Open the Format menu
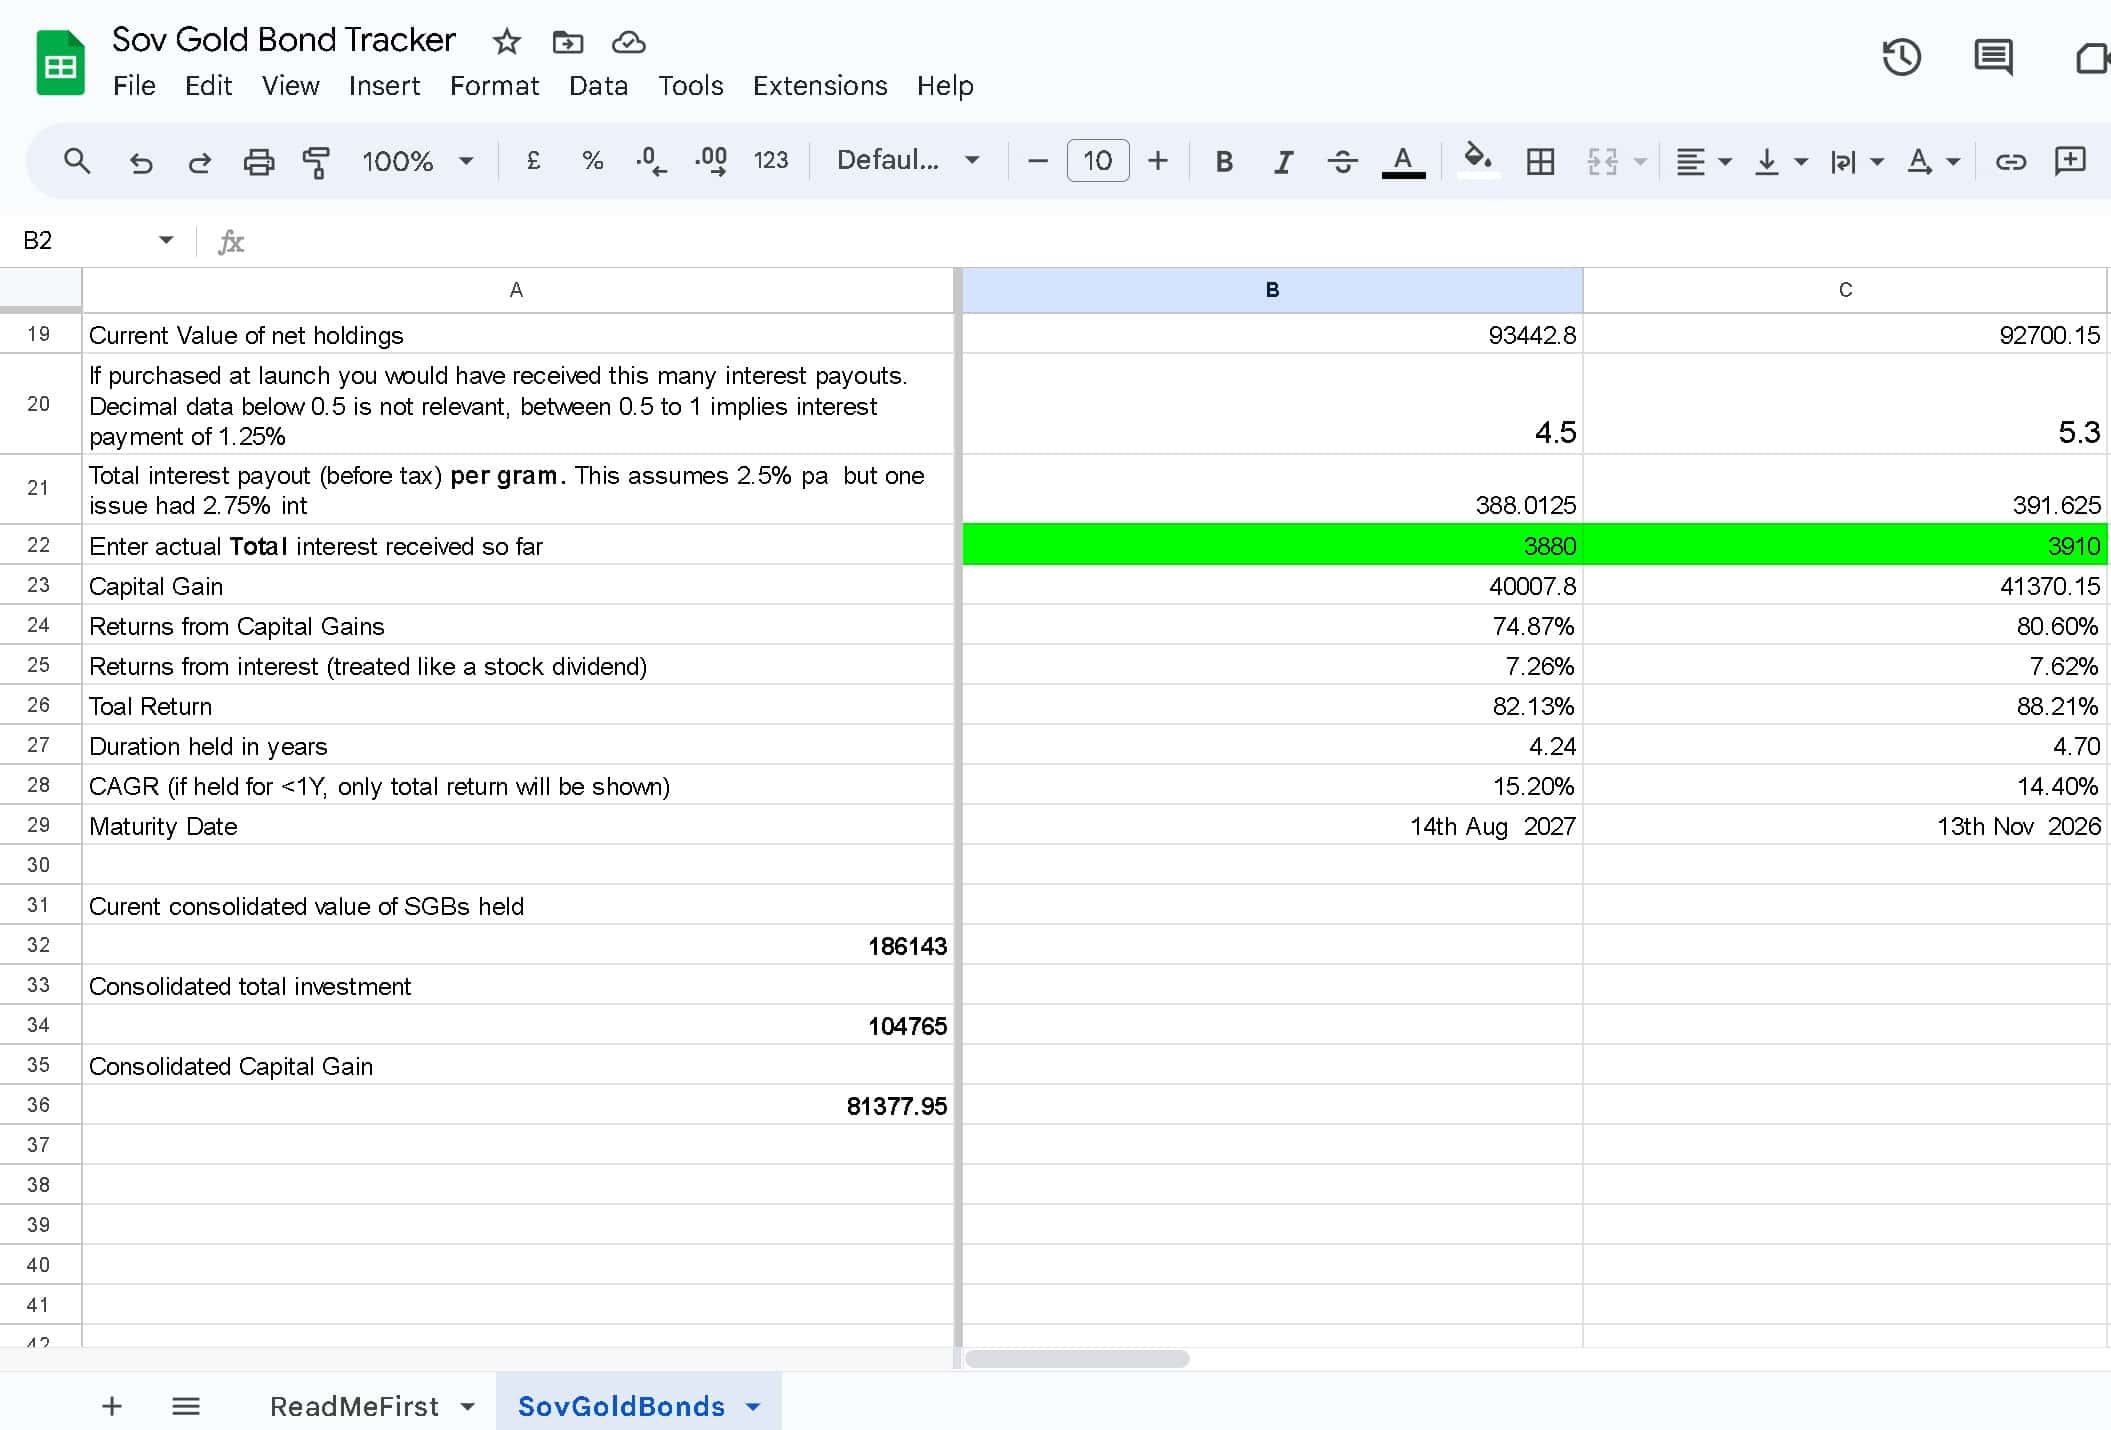2111x1430 pixels. (494, 86)
